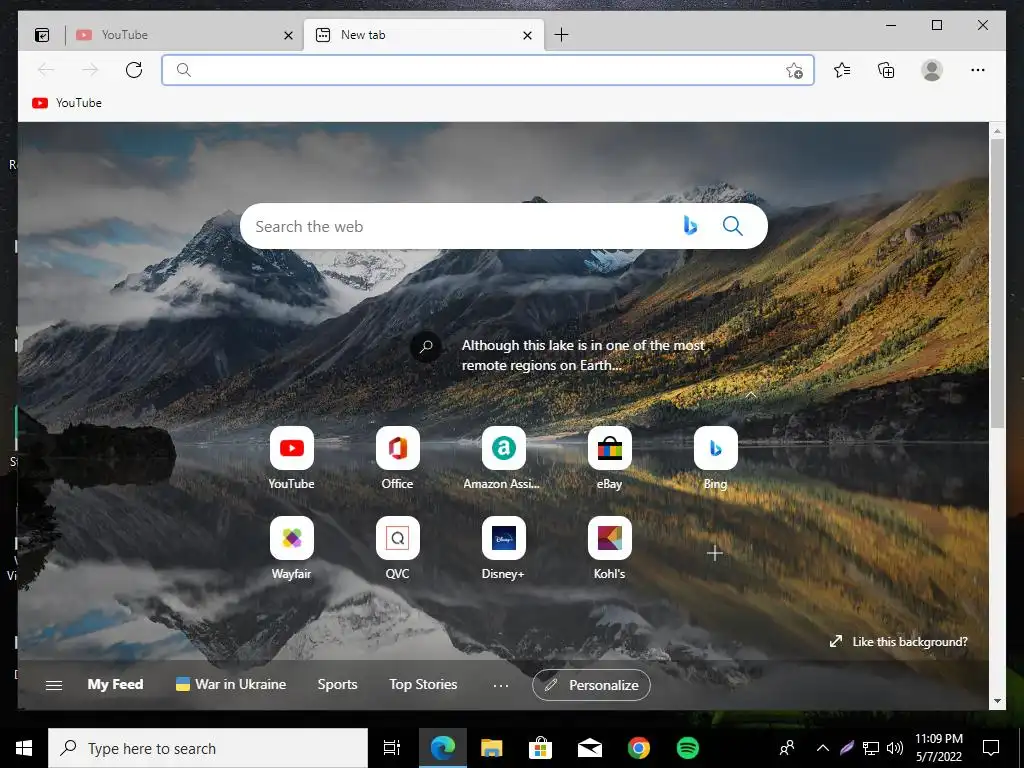Screen dimensions: 1024x768
Task: Click the taskbar search box
Action: tap(208, 748)
